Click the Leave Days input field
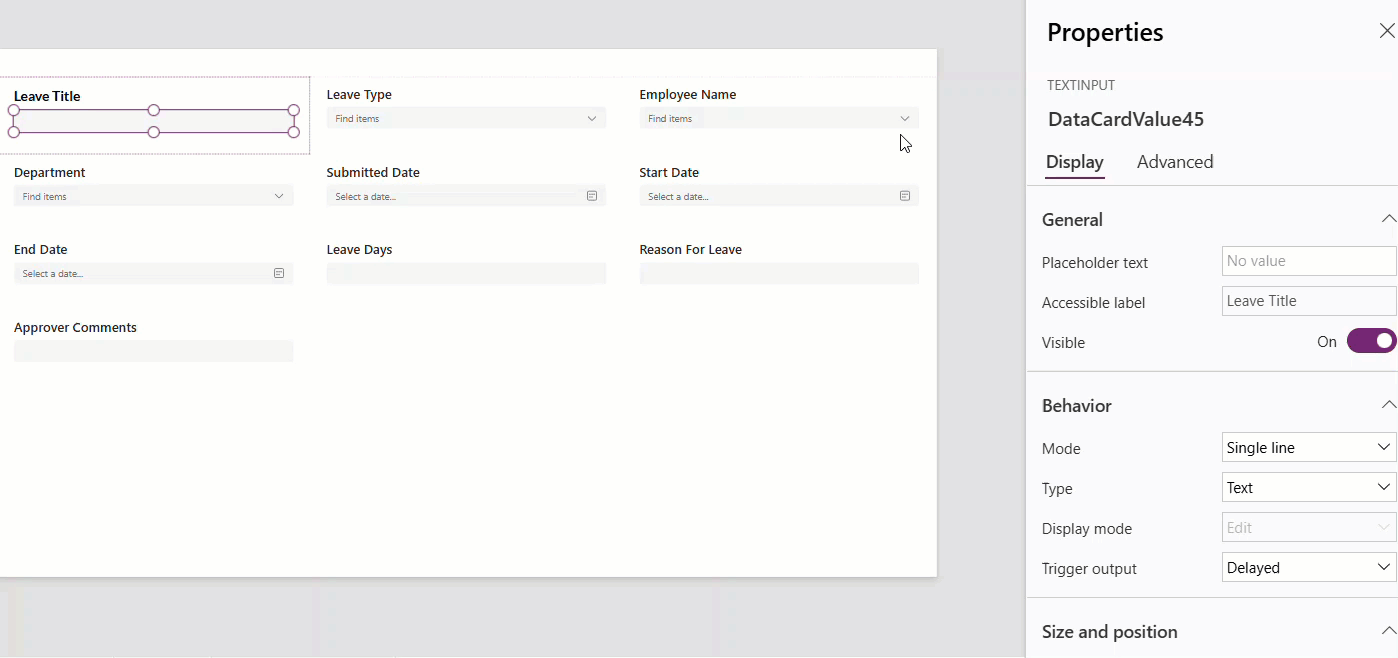This screenshot has width=1398, height=658. pos(466,273)
